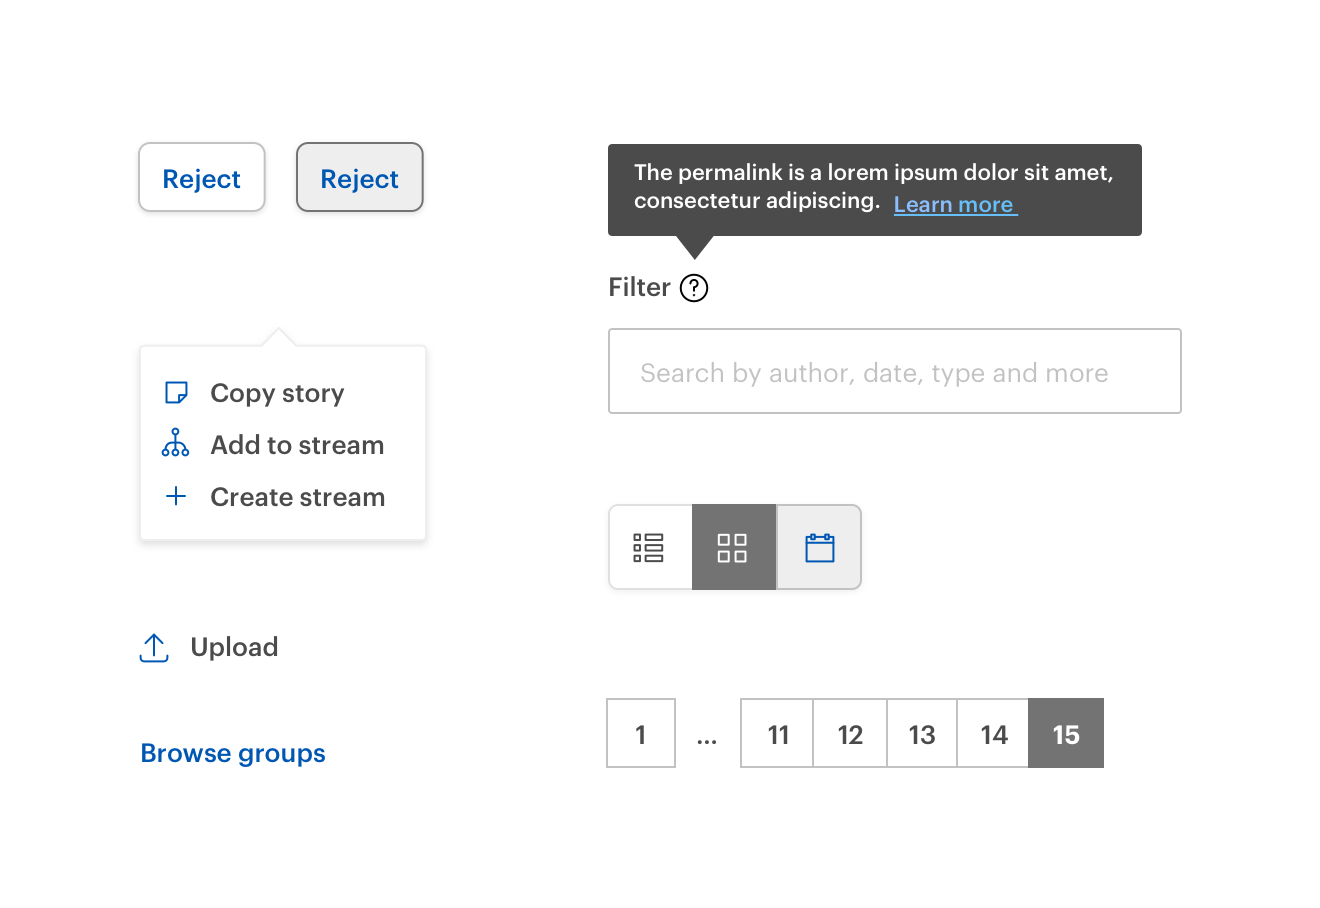Click the help question mark icon beside Filter
The image size is (1320, 908).
pyautogui.click(x=693, y=288)
